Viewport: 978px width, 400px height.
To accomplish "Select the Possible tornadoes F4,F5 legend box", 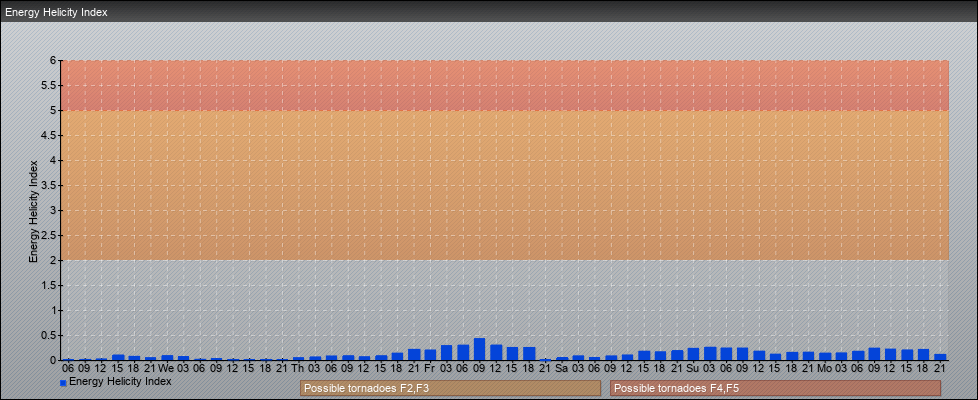I will [775, 388].
